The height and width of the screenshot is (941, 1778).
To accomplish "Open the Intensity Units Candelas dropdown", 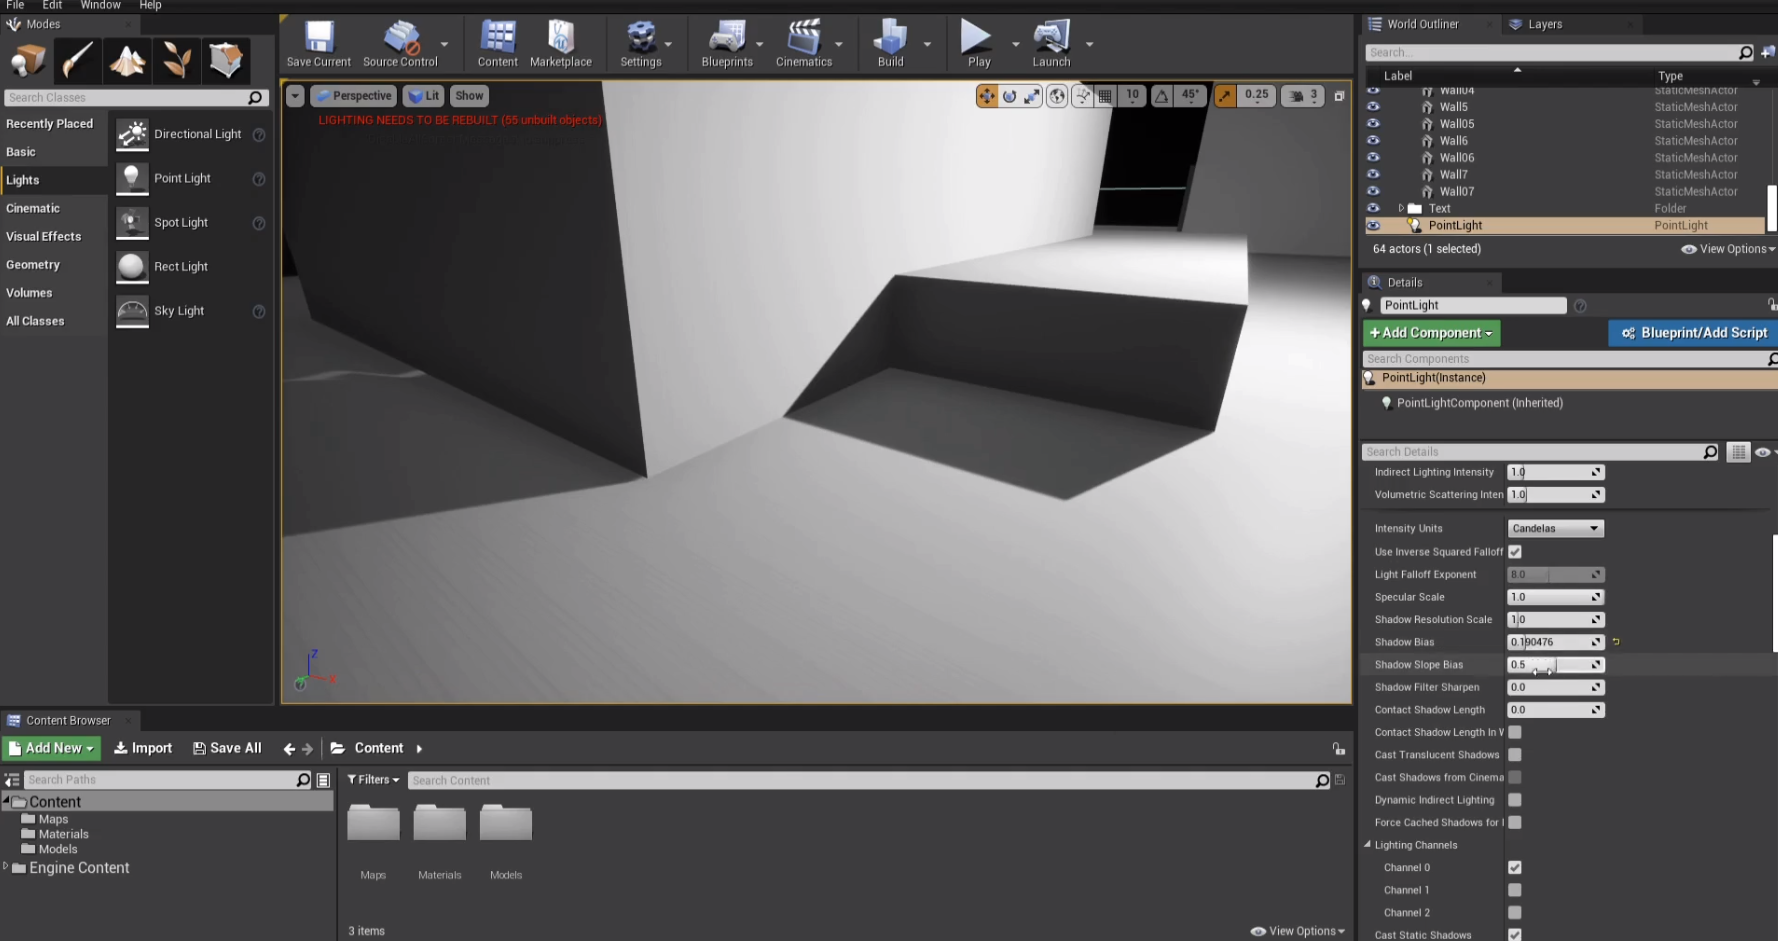I will click(x=1555, y=528).
